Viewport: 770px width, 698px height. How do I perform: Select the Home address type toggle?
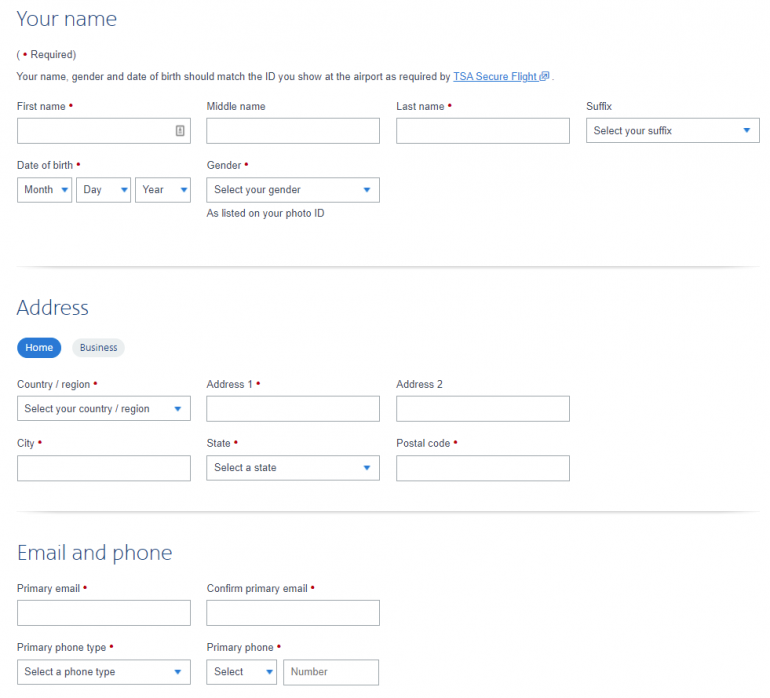click(39, 348)
